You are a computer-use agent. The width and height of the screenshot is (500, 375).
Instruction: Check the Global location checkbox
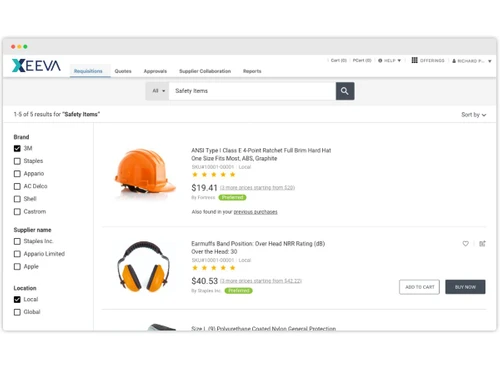[17, 312]
